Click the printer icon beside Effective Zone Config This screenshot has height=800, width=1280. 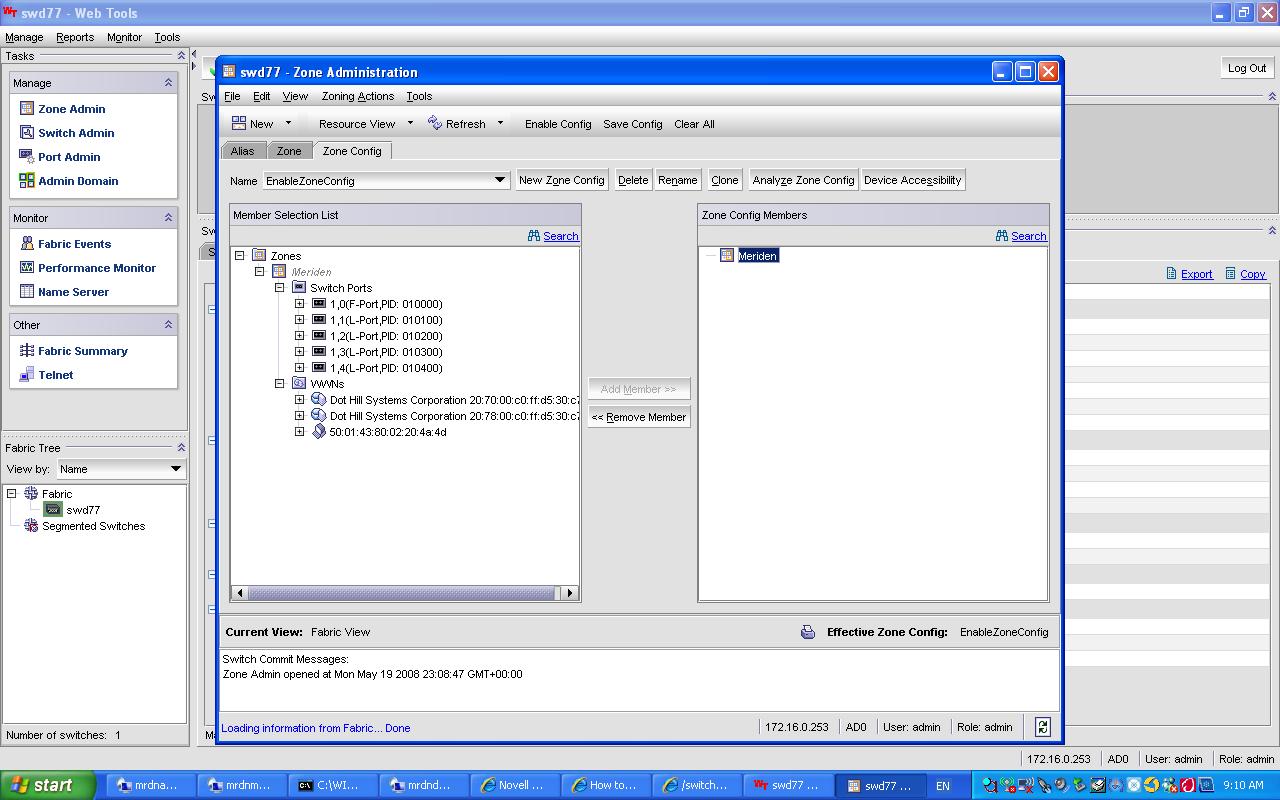pos(808,632)
